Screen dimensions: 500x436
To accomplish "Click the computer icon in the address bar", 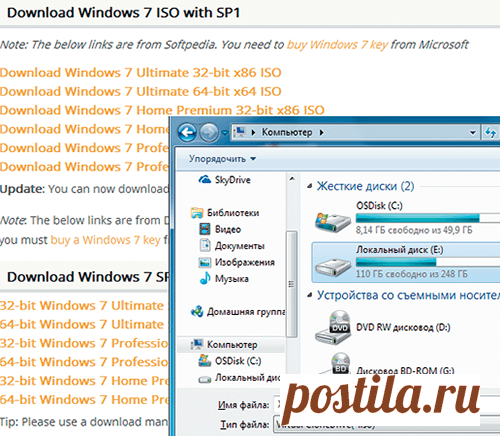I will 239,132.
